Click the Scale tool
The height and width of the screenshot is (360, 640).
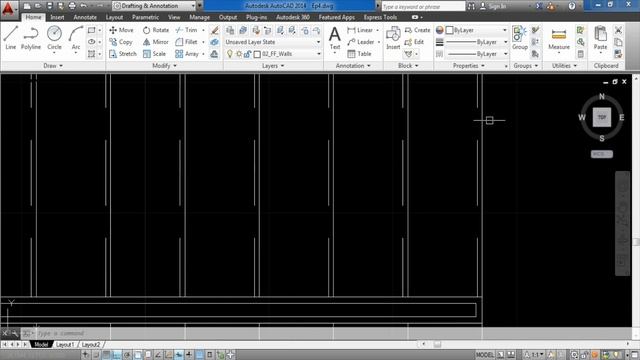tap(154, 54)
